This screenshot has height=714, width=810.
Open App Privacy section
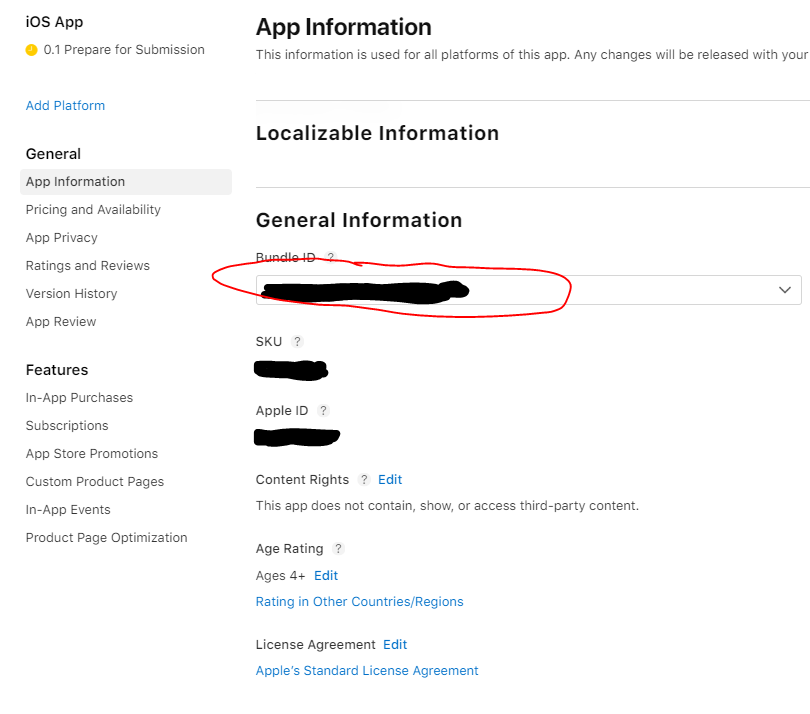click(62, 238)
